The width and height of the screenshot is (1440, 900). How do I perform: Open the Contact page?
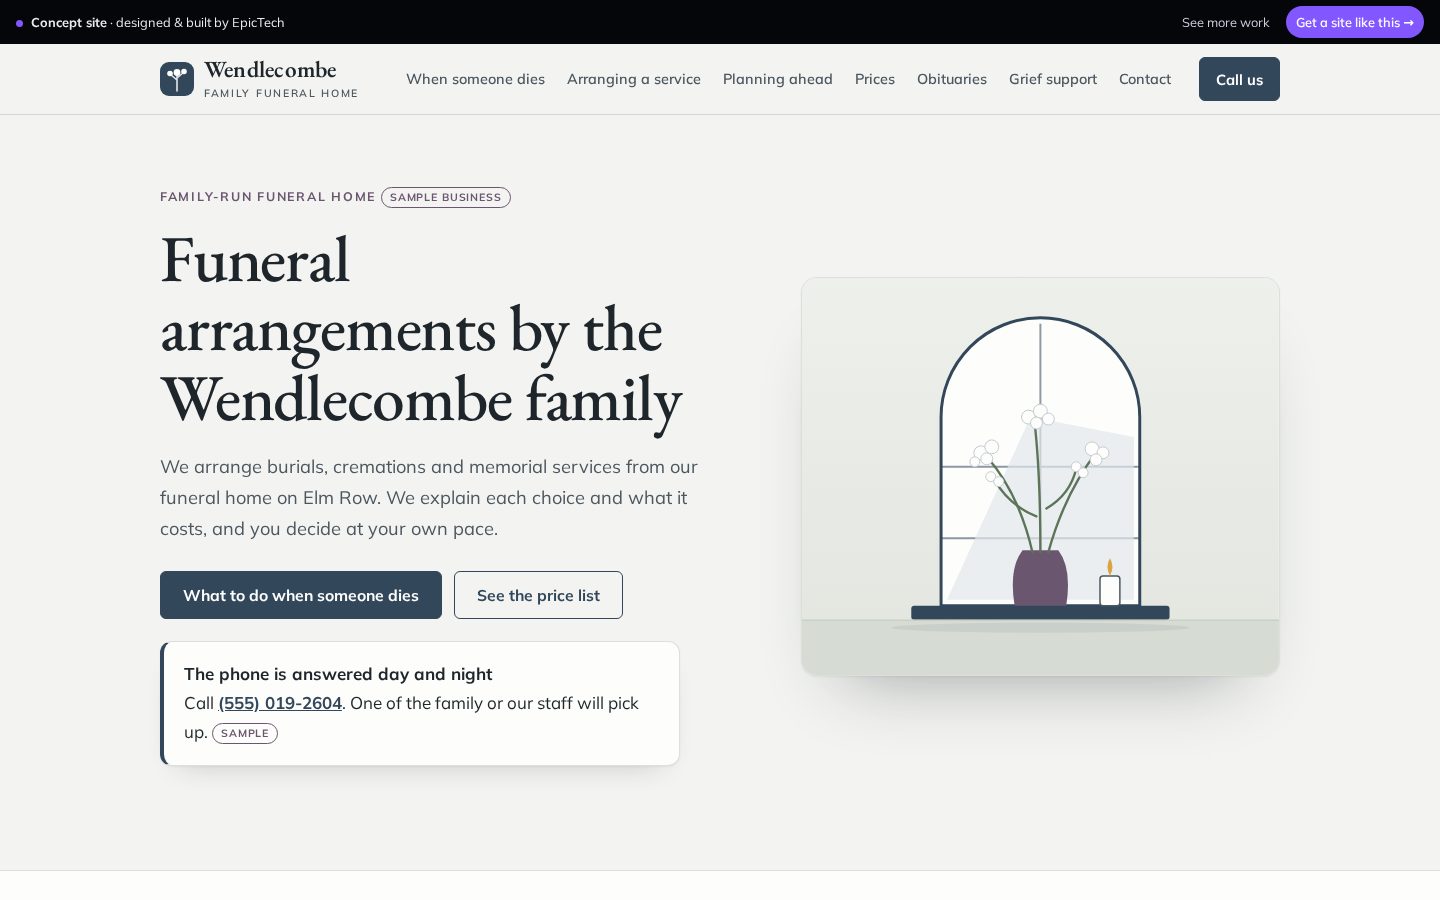pyautogui.click(x=1145, y=79)
